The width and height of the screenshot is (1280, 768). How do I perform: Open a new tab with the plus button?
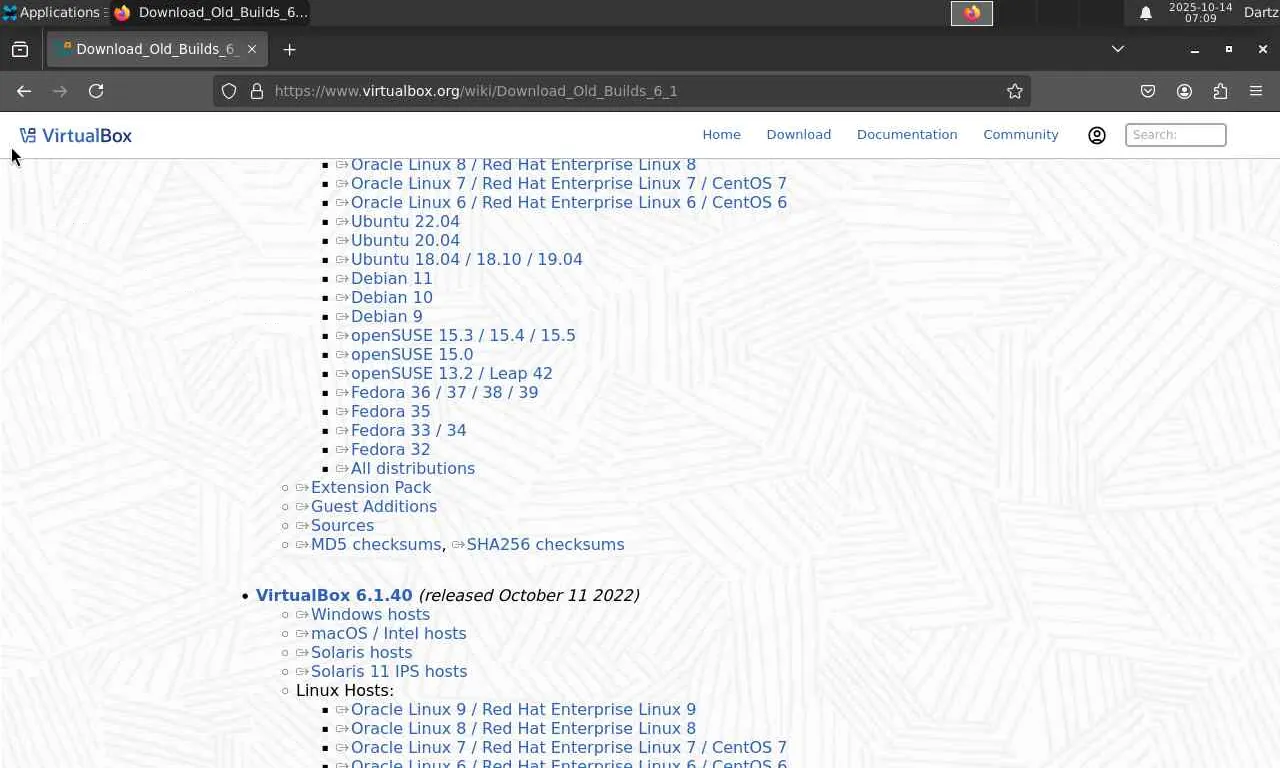coord(289,49)
